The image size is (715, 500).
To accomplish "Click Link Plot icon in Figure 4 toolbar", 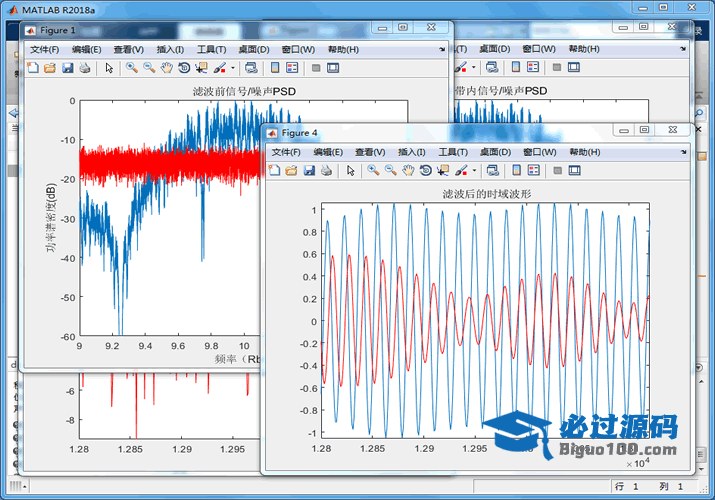I will [x=493, y=171].
